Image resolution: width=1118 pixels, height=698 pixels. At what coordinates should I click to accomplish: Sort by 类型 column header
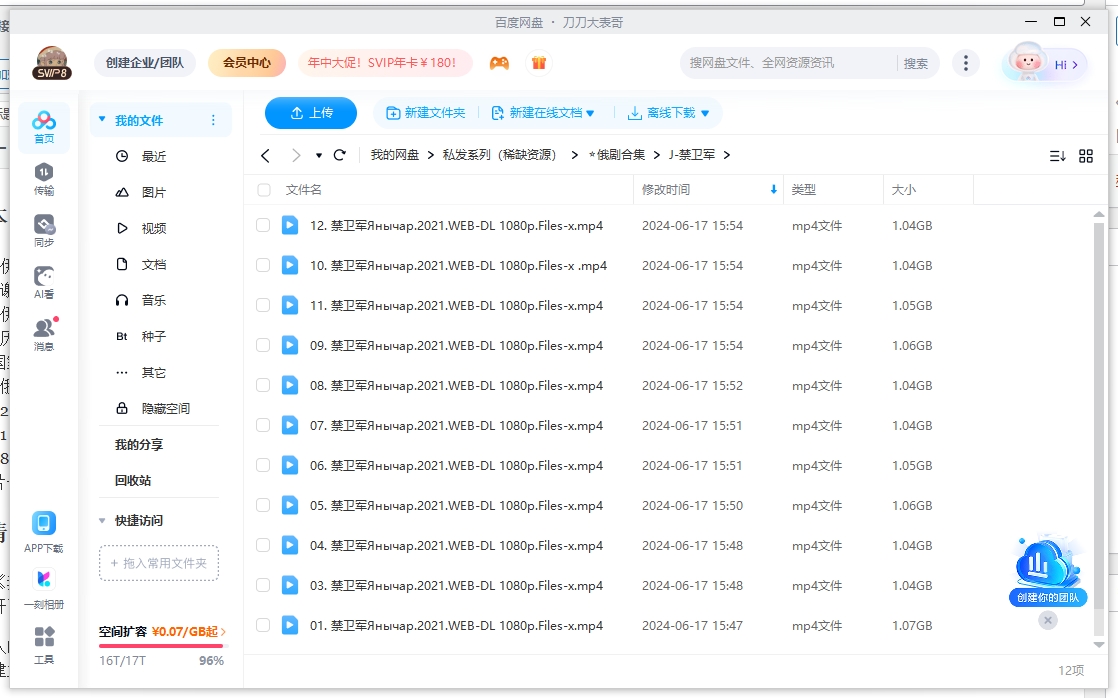[x=833, y=190]
